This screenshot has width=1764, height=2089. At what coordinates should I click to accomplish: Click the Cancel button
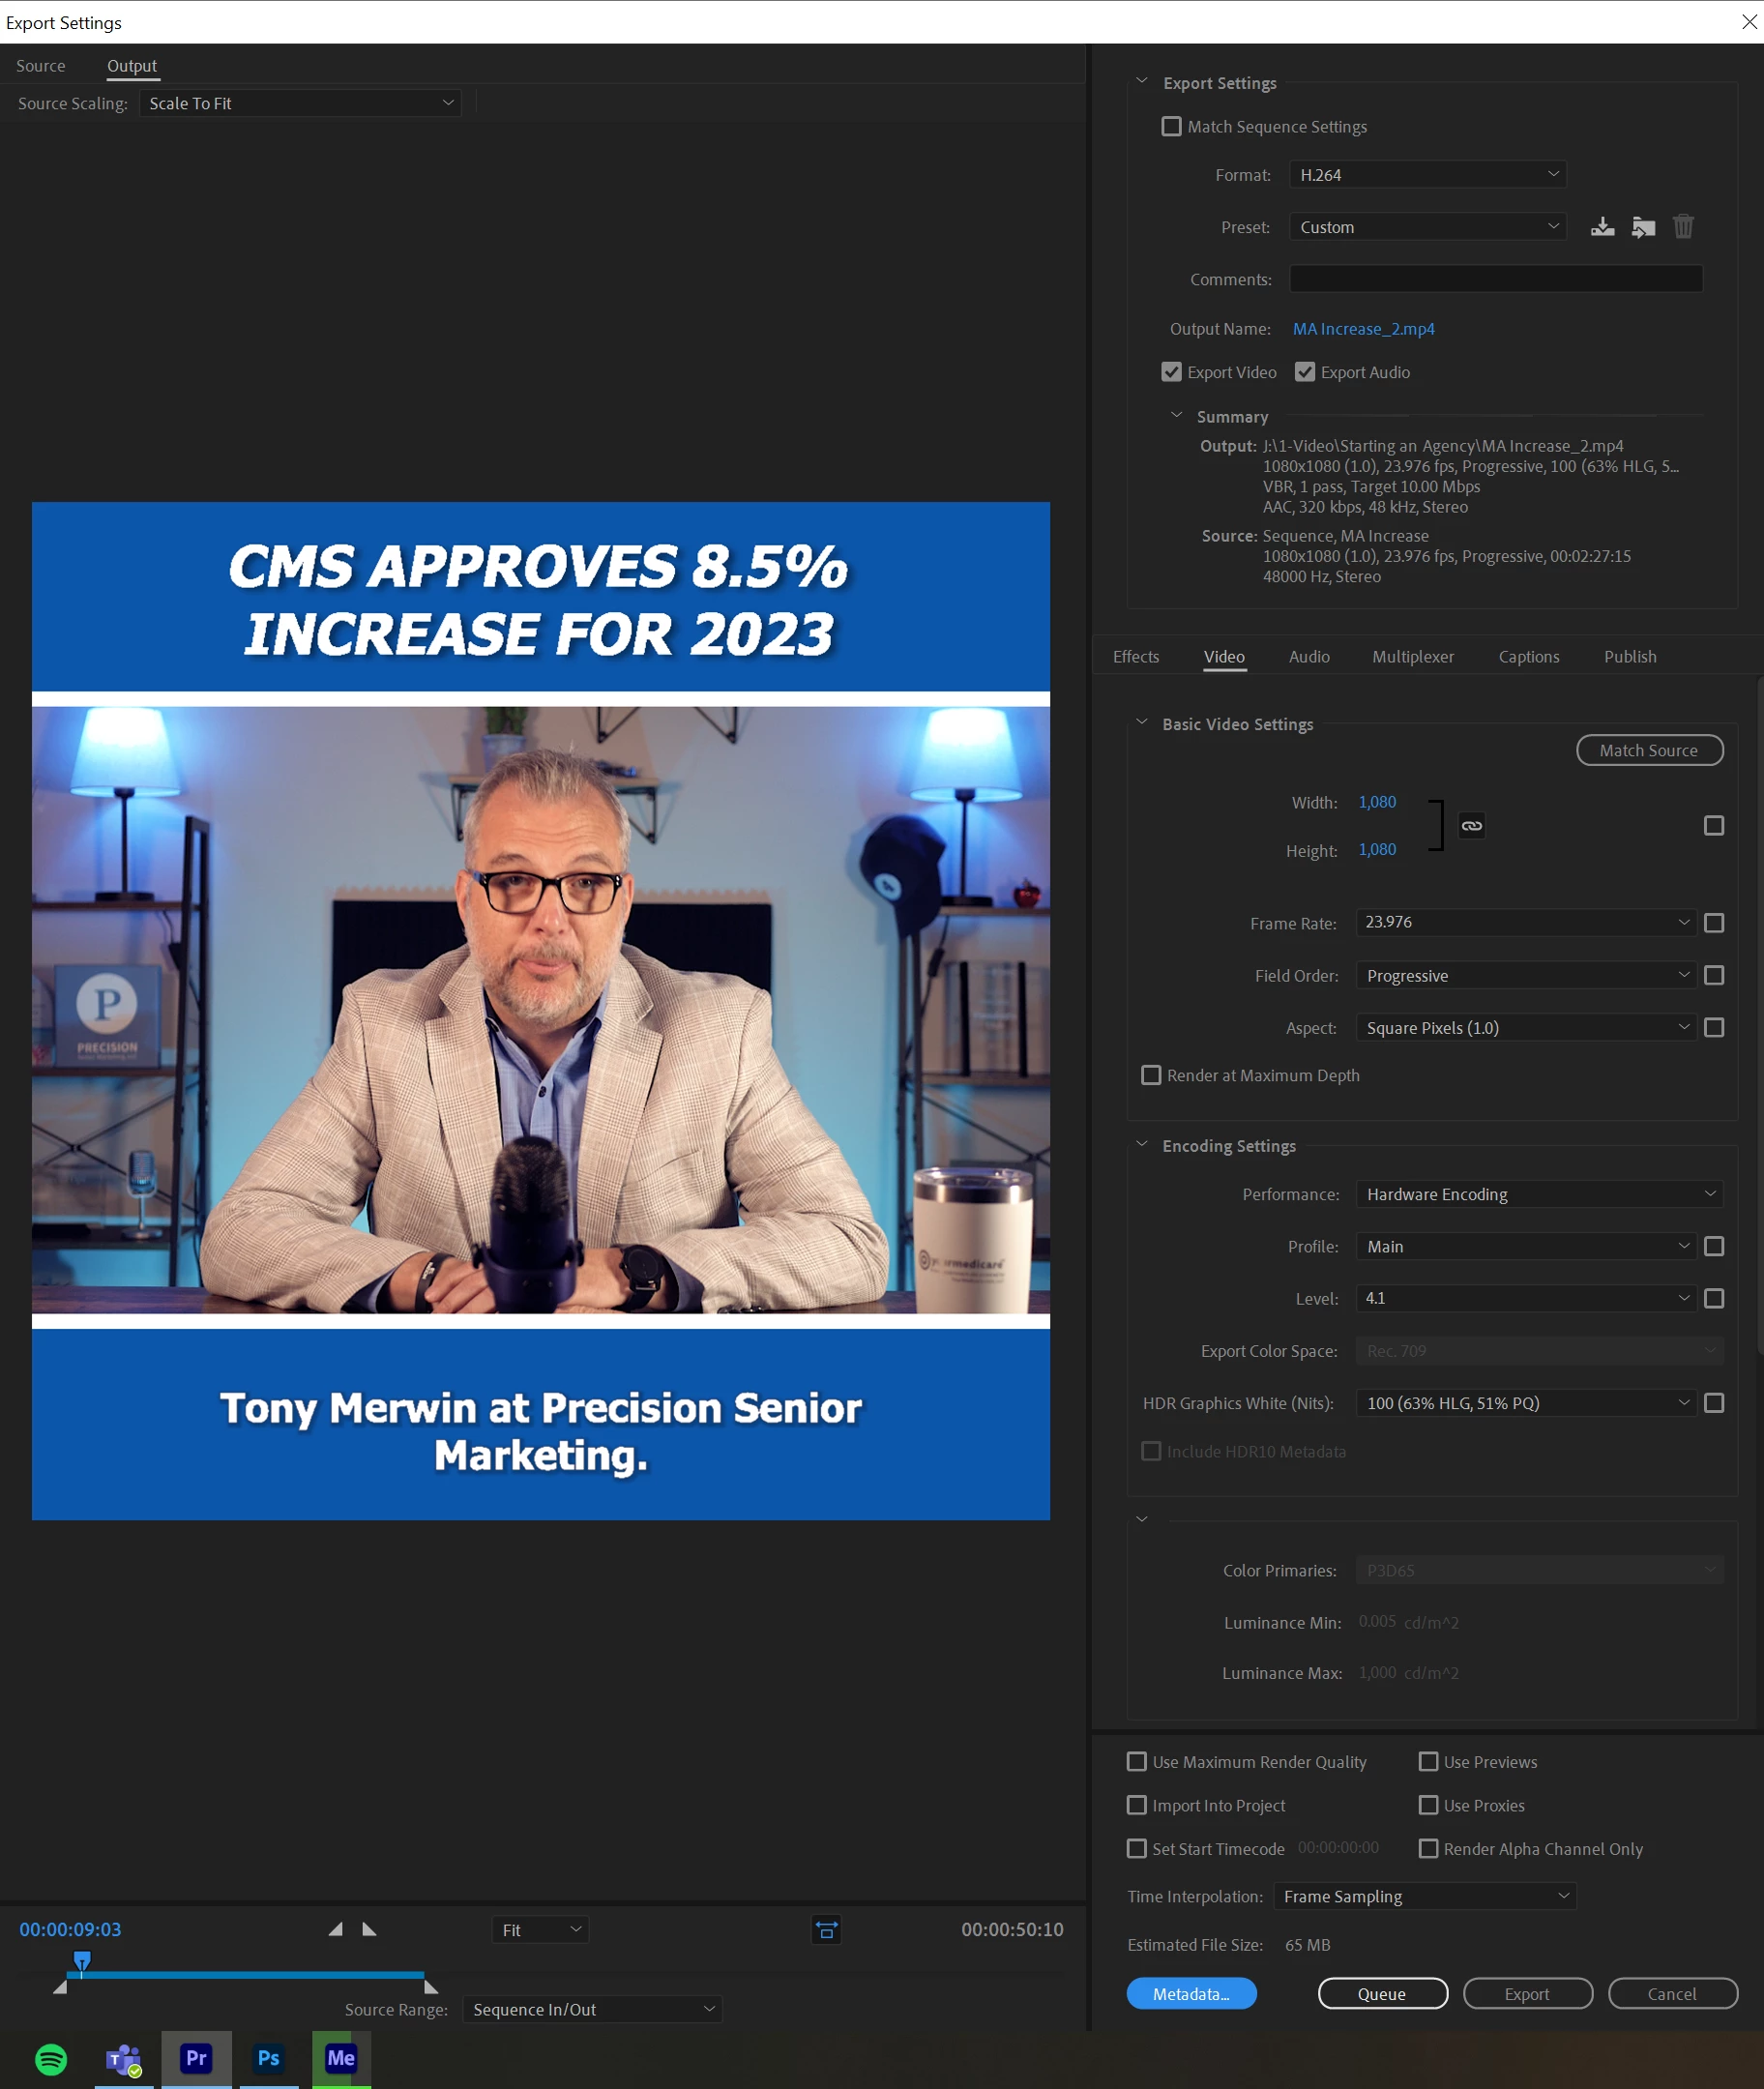pos(1672,1994)
